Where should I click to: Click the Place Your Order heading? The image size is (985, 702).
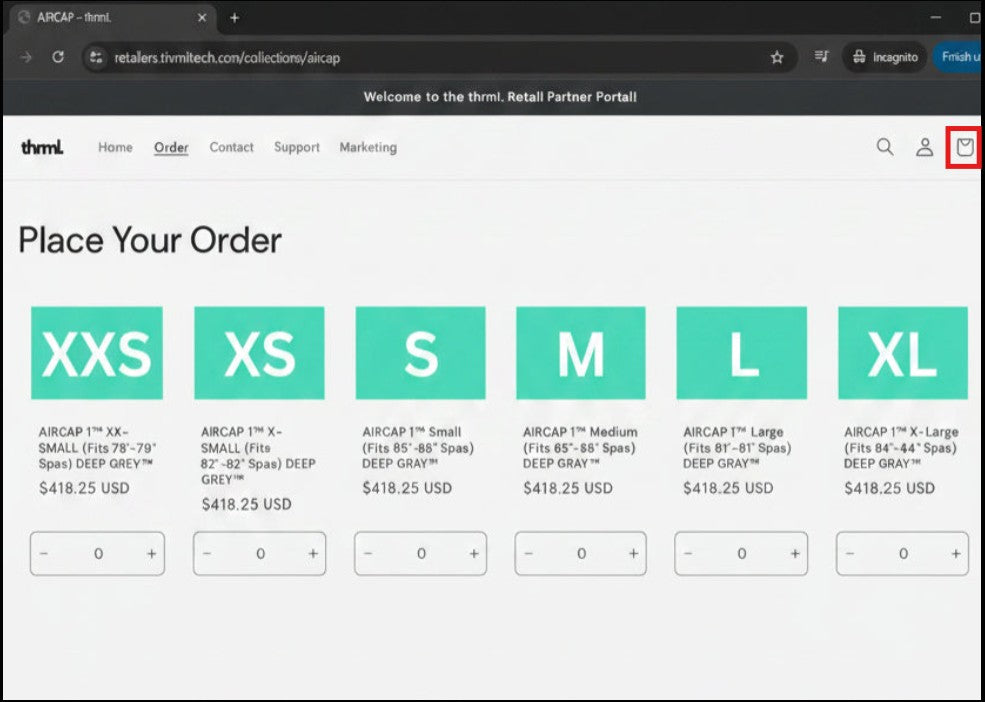(x=150, y=240)
